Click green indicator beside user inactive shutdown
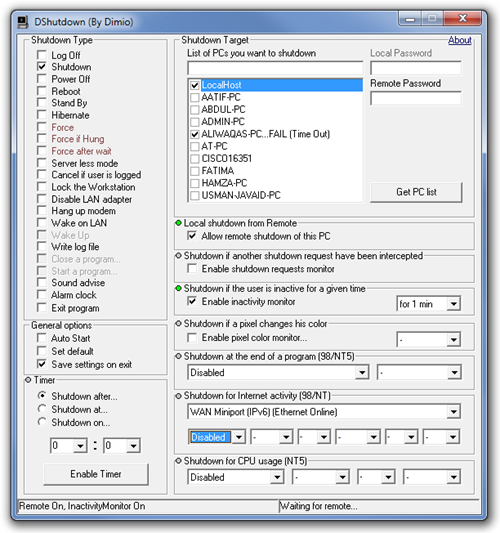This screenshot has height=533, width=500. pos(178,289)
